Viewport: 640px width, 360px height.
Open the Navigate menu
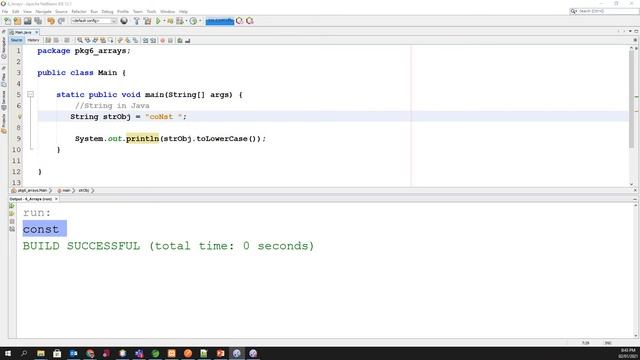(x=43, y=11)
